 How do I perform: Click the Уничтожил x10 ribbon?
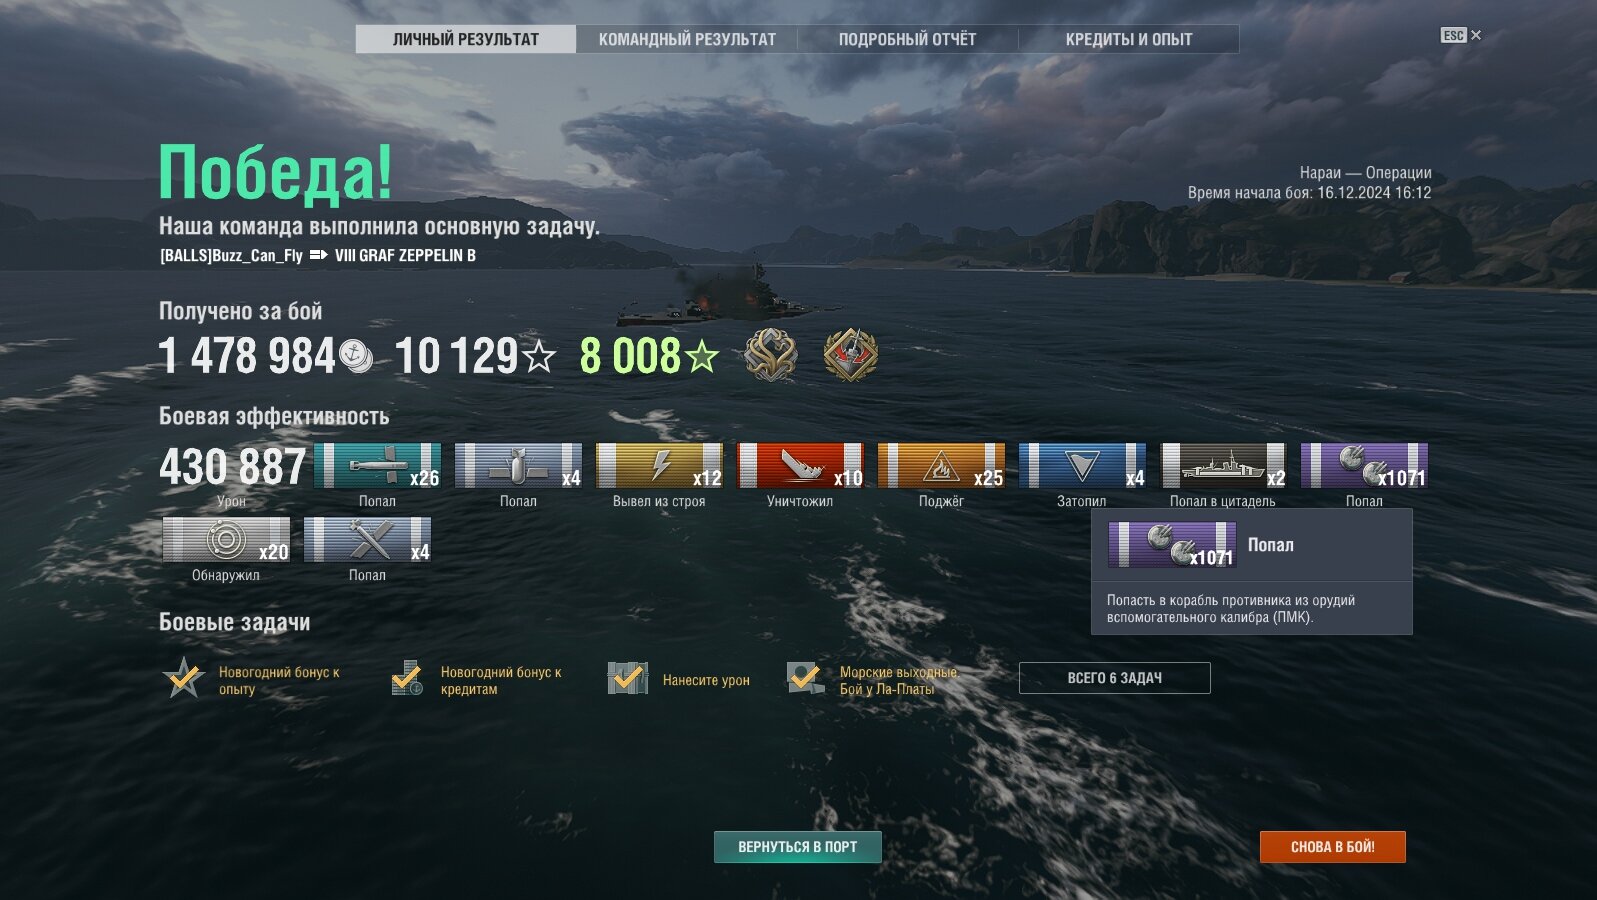(x=800, y=466)
